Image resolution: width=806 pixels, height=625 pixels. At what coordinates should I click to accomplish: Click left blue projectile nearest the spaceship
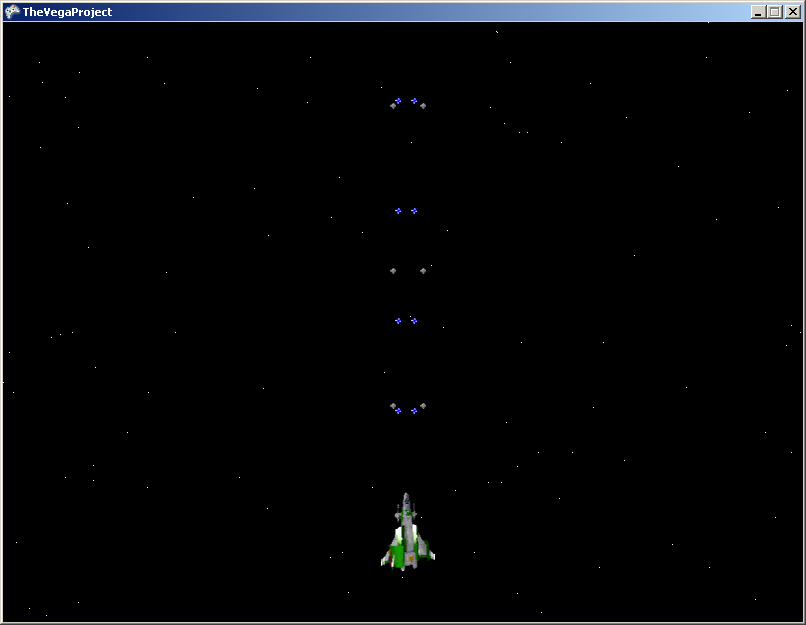[398, 411]
